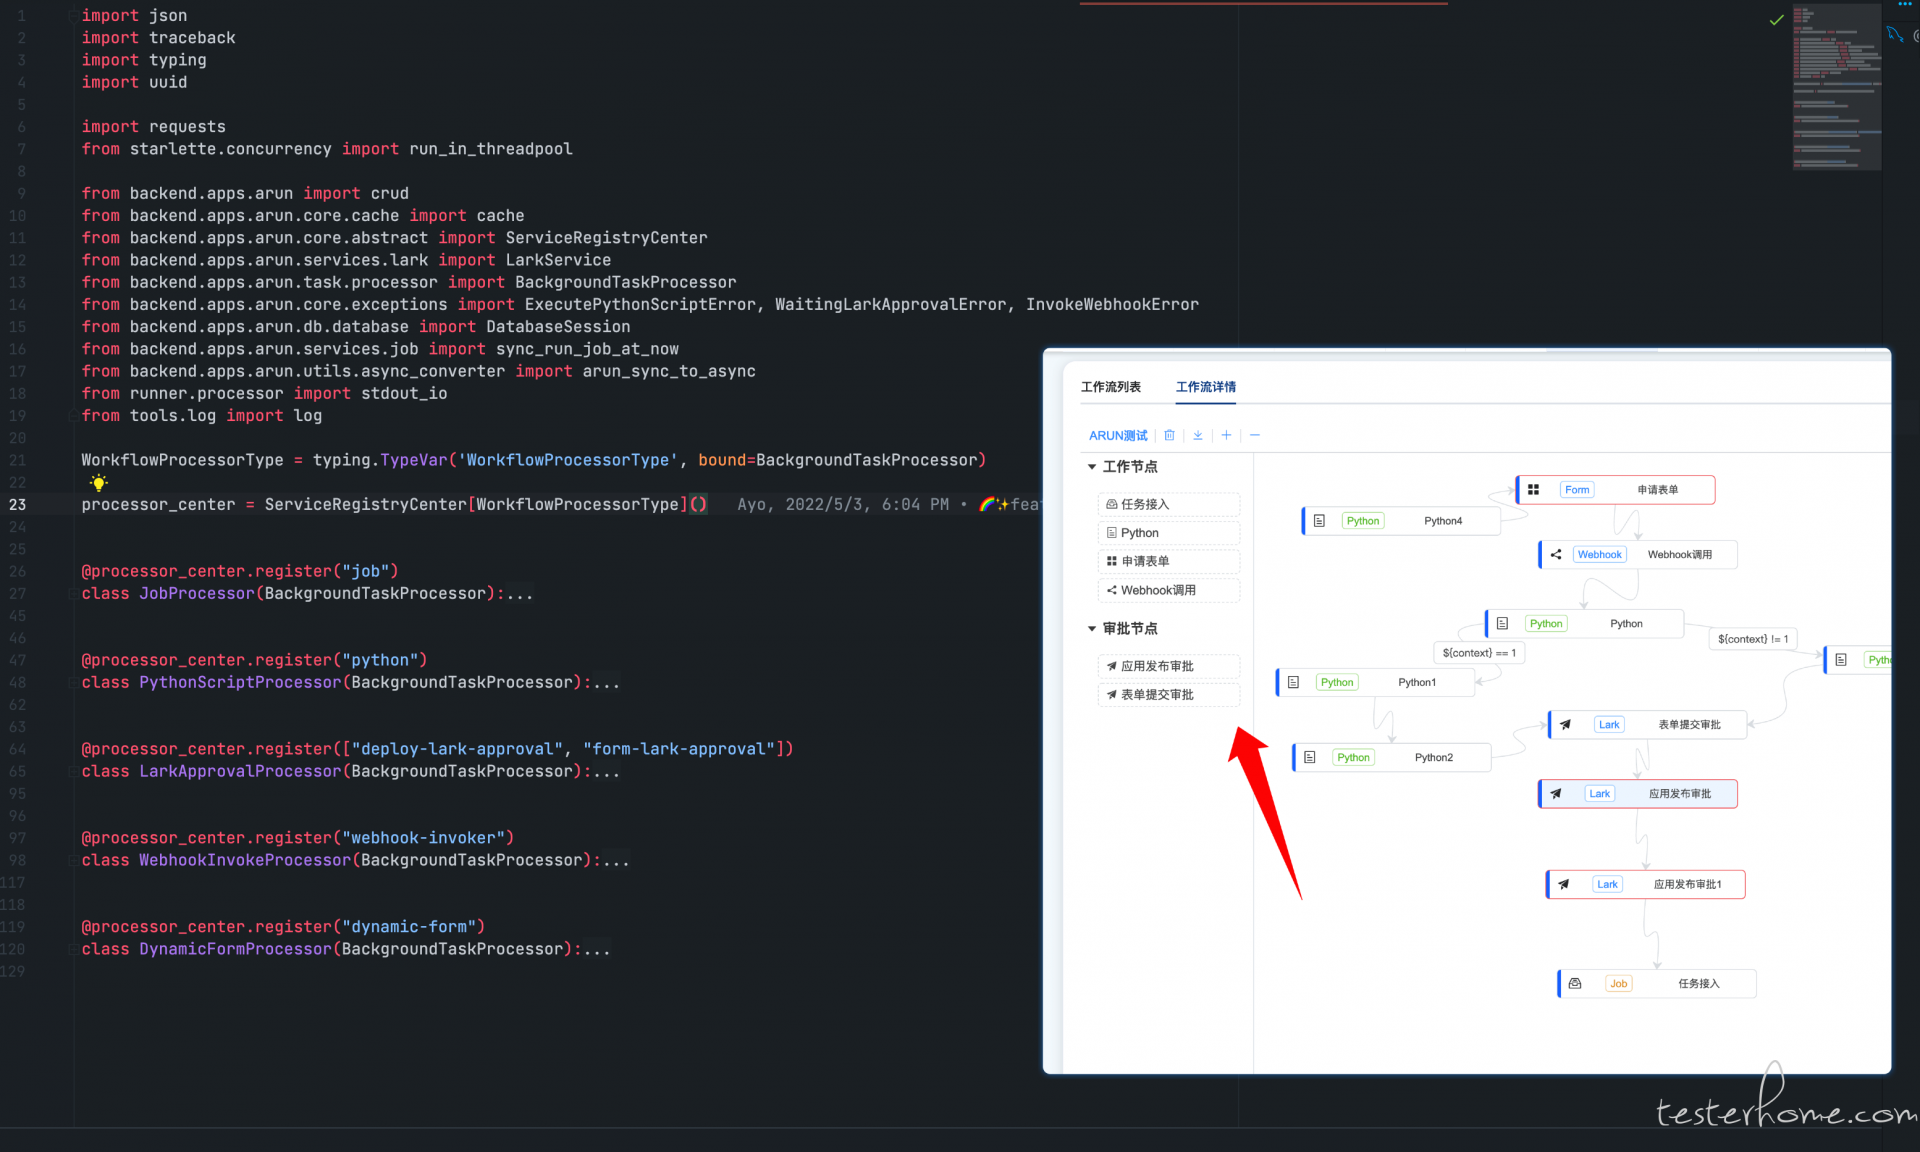Image resolution: width=1920 pixels, height=1152 pixels.
Task: Click 'run_in_threadpool' in the starlette import
Action: [490, 149]
